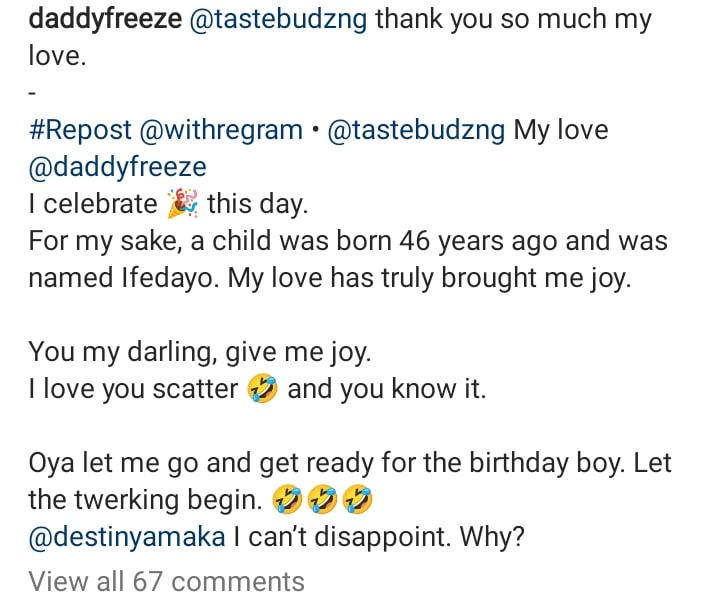Viewport: 720px width, 599px height.
Task: Tap the party popper emoji after 'celebrate'
Action: point(182,203)
